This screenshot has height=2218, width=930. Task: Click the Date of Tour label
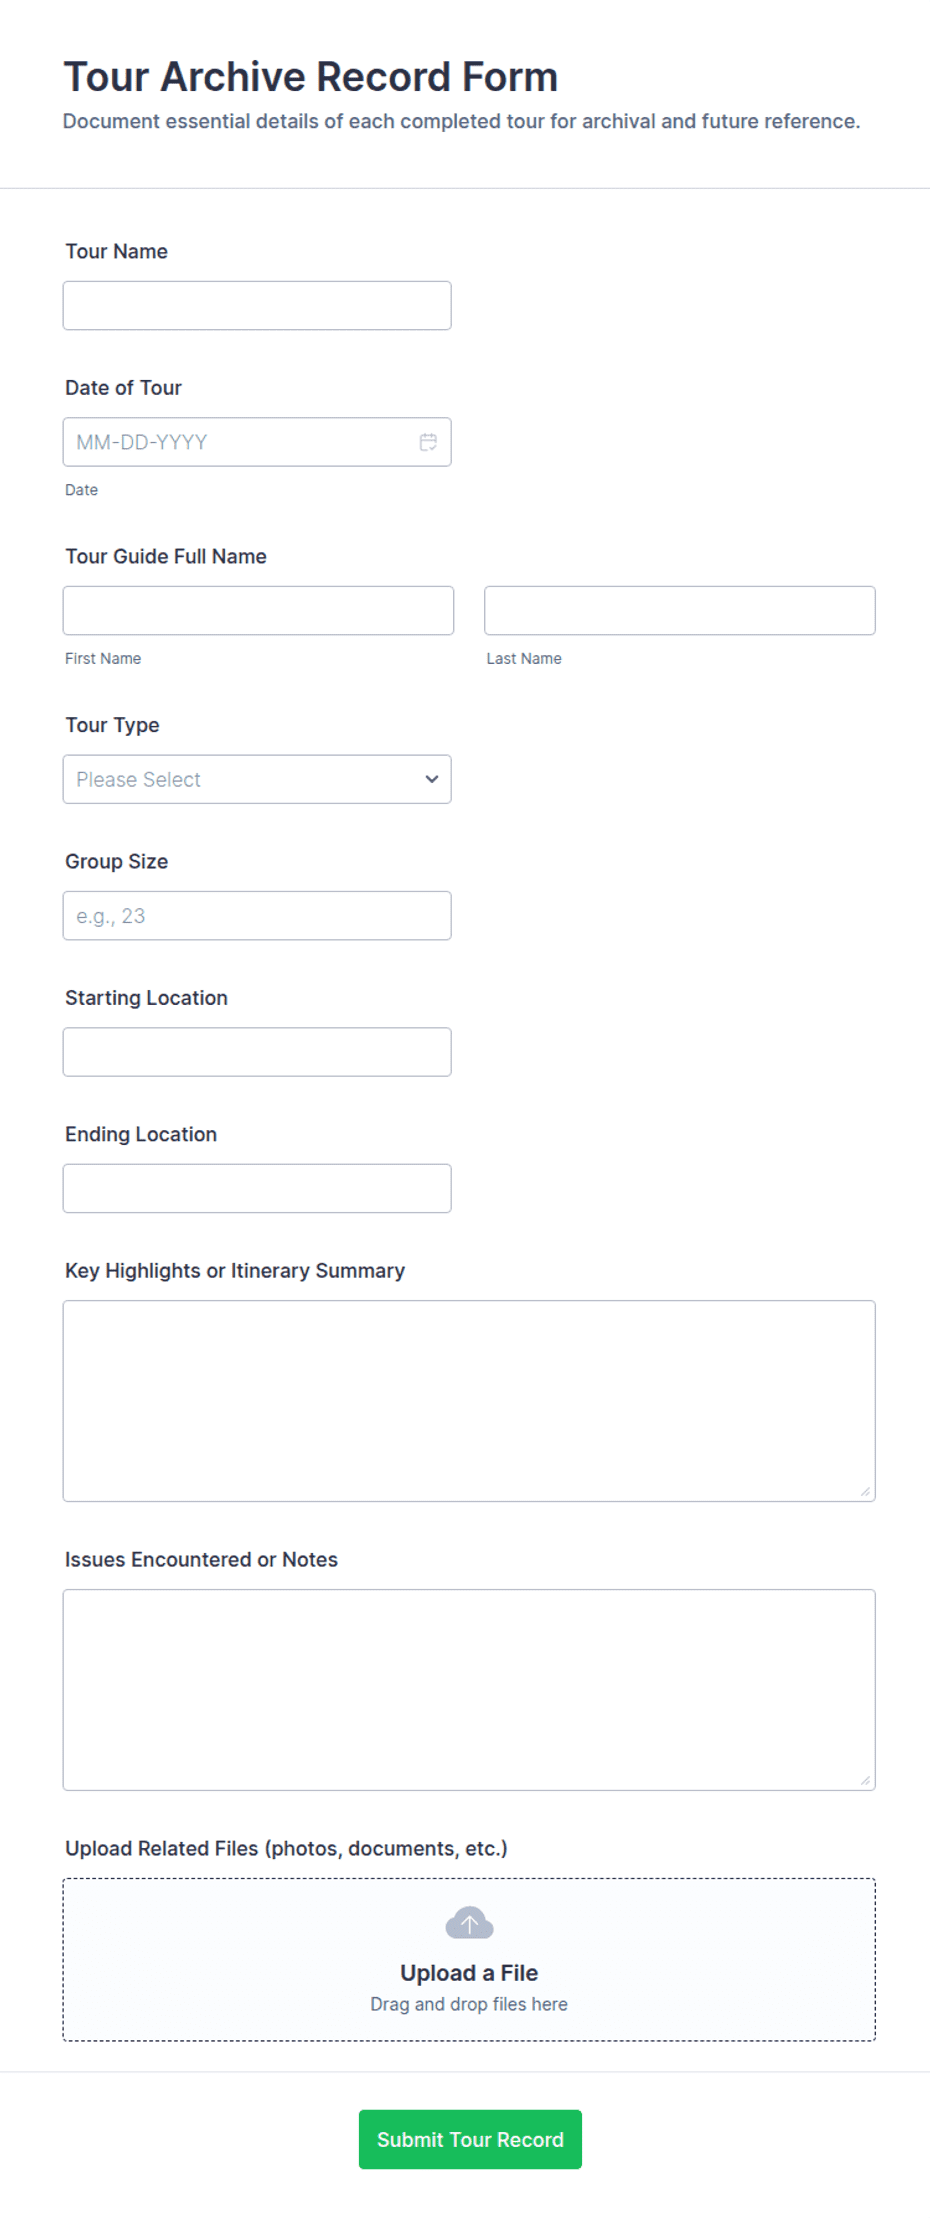123,388
